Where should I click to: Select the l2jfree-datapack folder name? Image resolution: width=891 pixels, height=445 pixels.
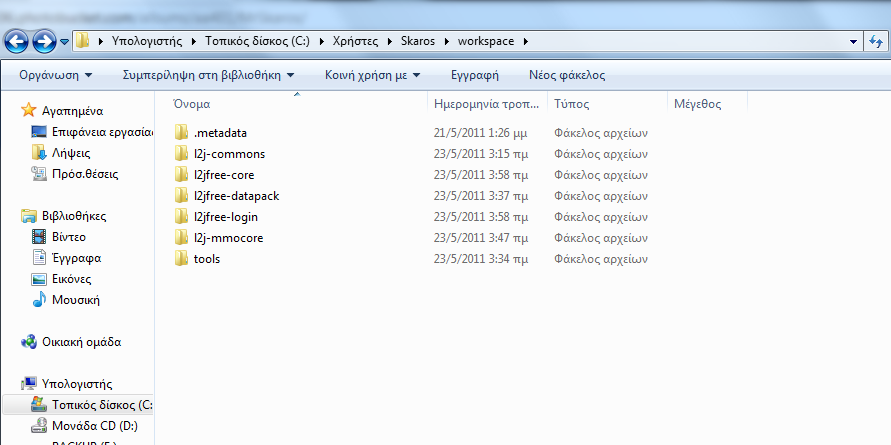(x=236, y=196)
